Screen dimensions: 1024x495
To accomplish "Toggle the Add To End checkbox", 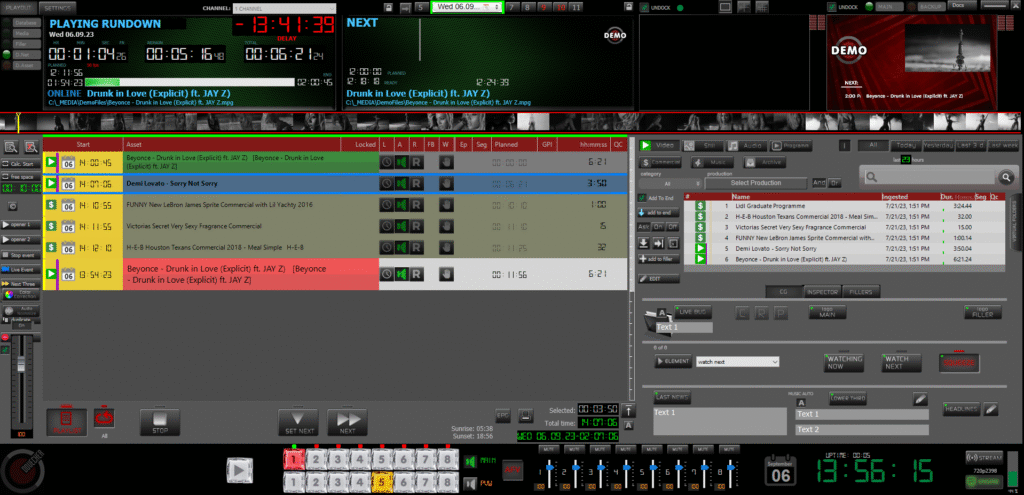I will [x=642, y=198].
